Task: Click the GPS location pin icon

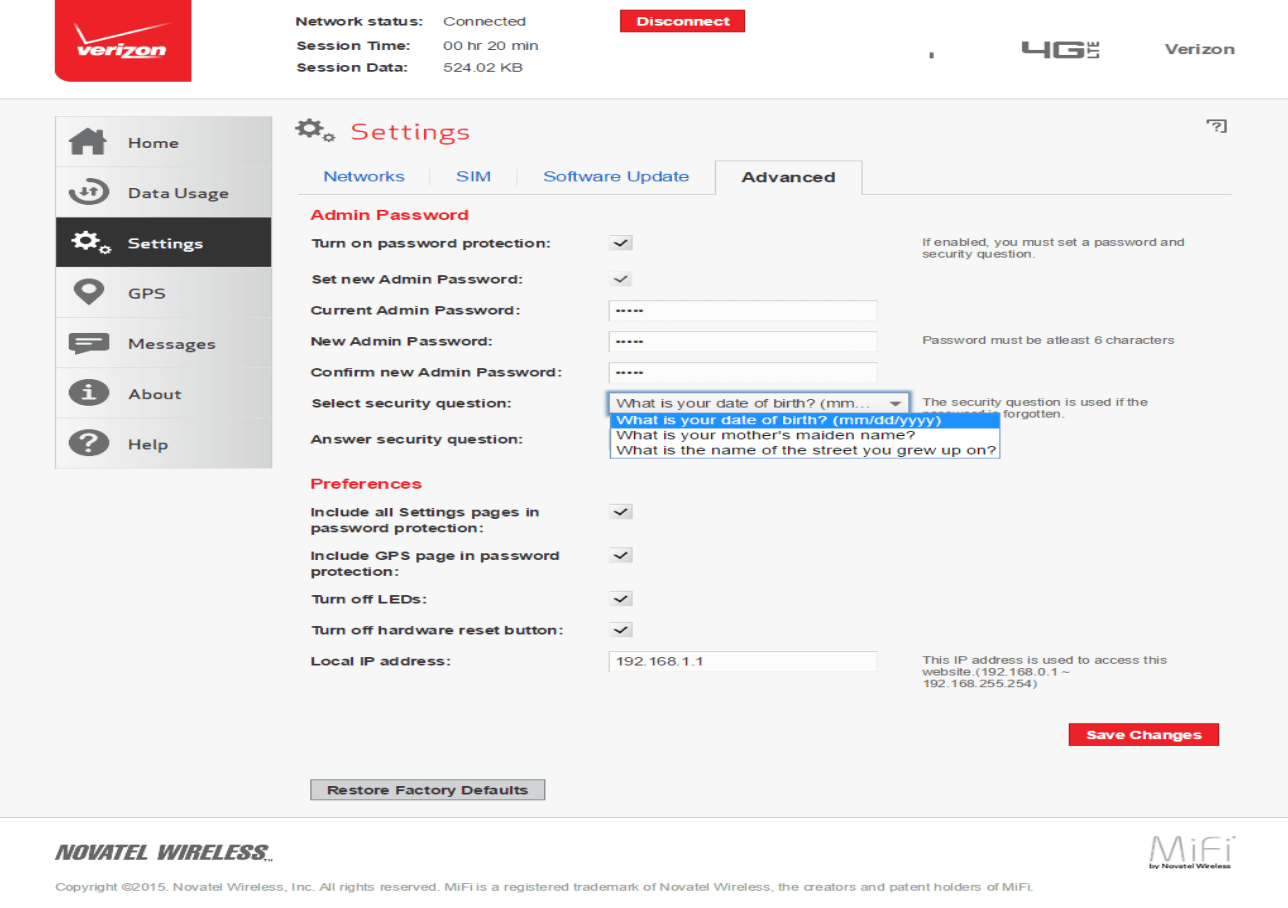Action: tap(88, 293)
